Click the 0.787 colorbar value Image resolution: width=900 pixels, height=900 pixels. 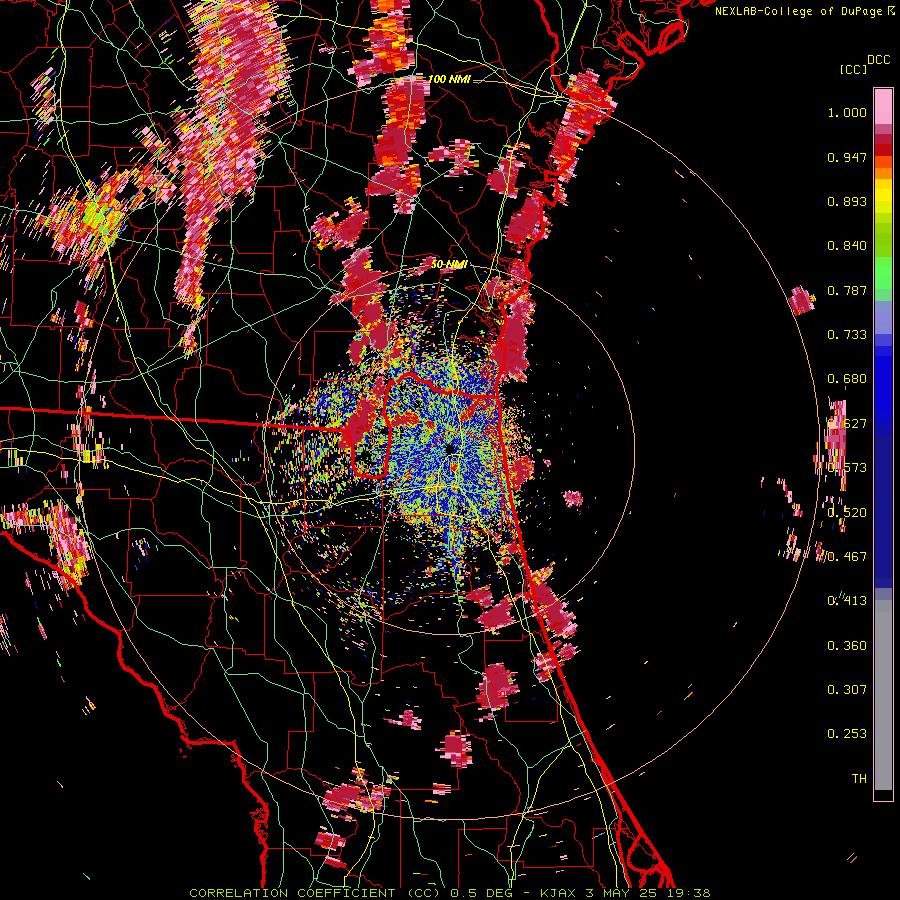coord(847,290)
